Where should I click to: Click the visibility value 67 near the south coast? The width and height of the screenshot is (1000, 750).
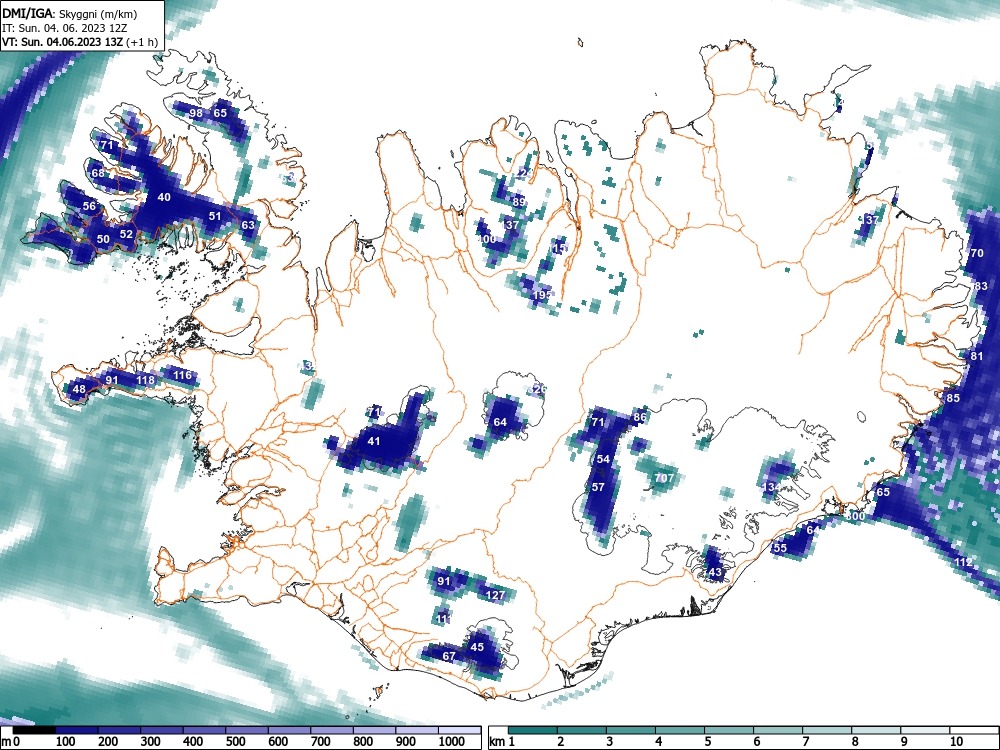(449, 656)
